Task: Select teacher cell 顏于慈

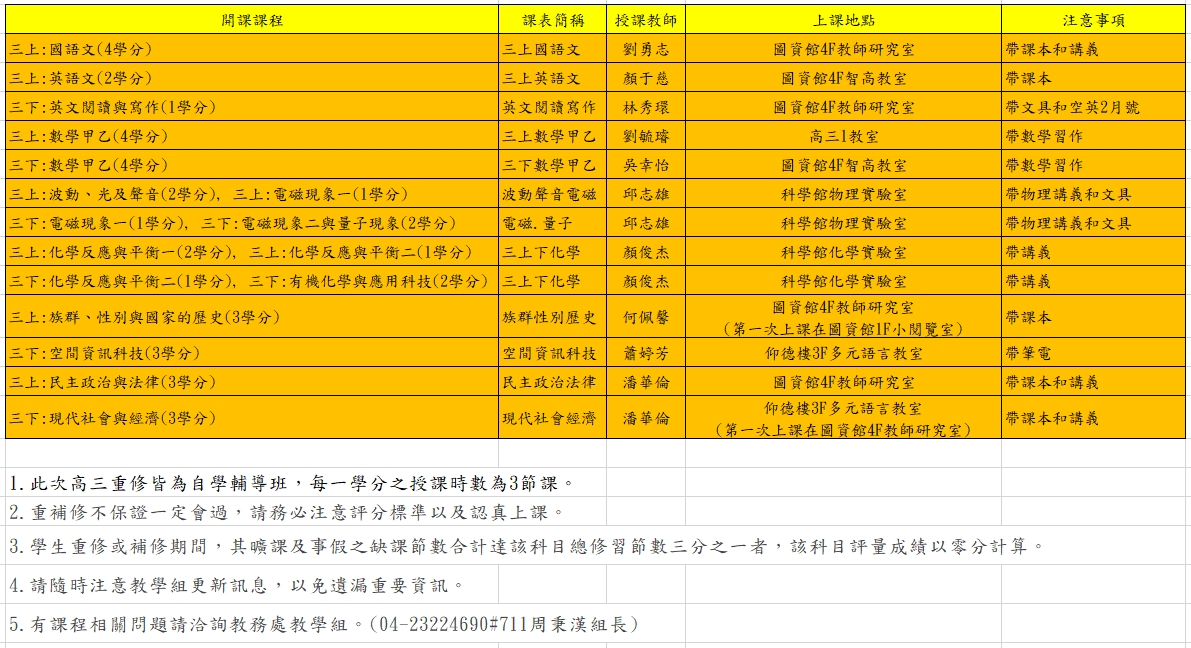Action: [646, 77]
